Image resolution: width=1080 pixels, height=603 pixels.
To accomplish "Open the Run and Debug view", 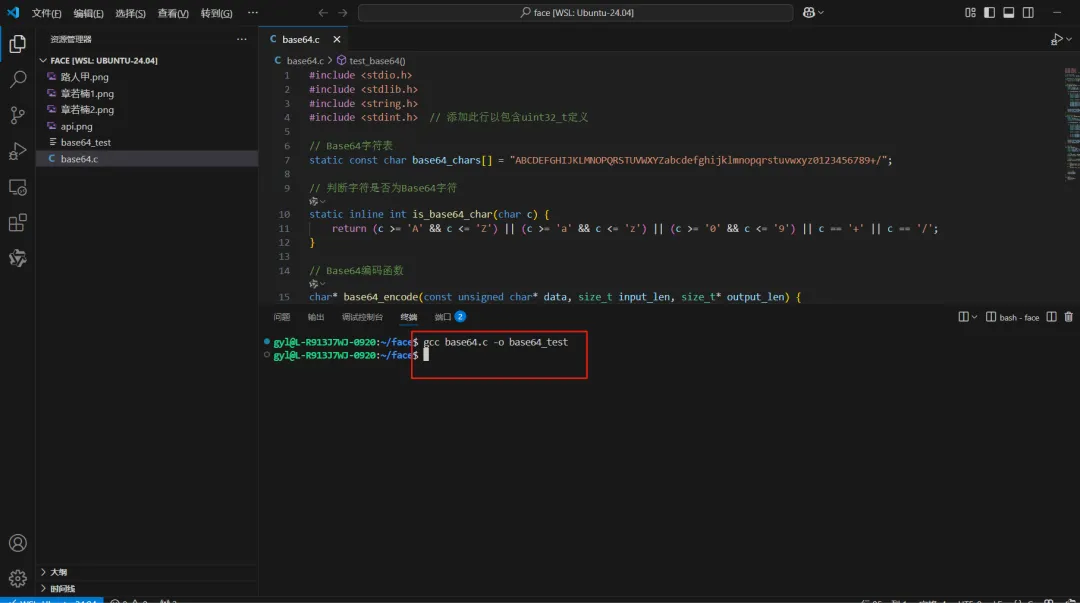I will [18, 151].
